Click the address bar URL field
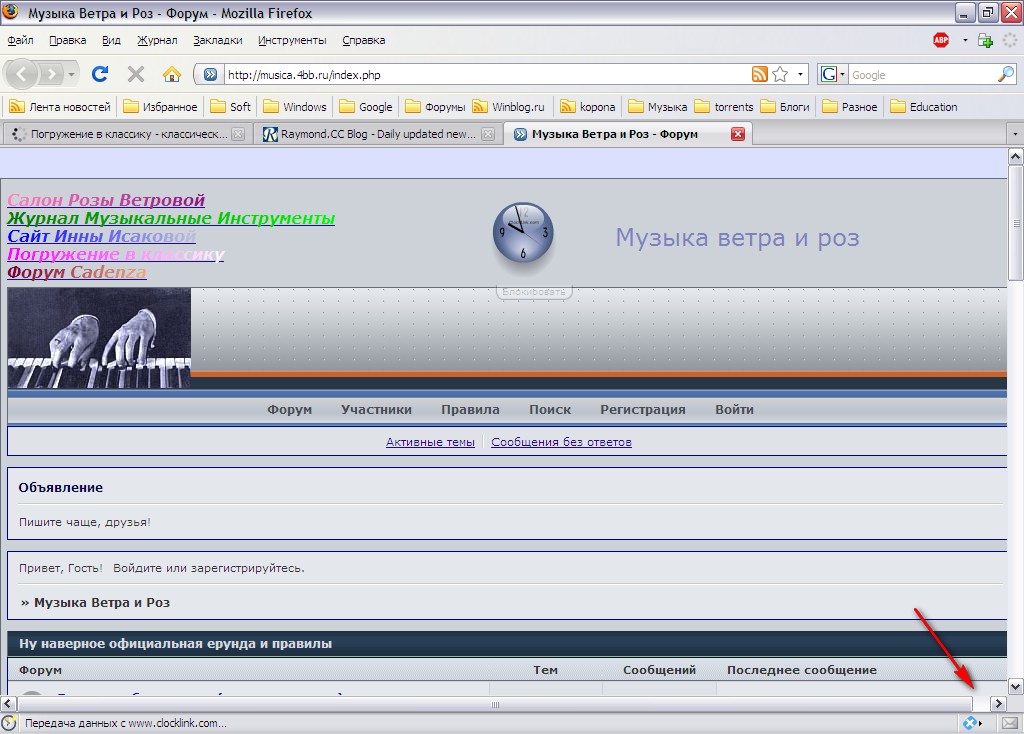Image resolution: width=1024 pixels, height=734 pixels. tap(487, 74)
